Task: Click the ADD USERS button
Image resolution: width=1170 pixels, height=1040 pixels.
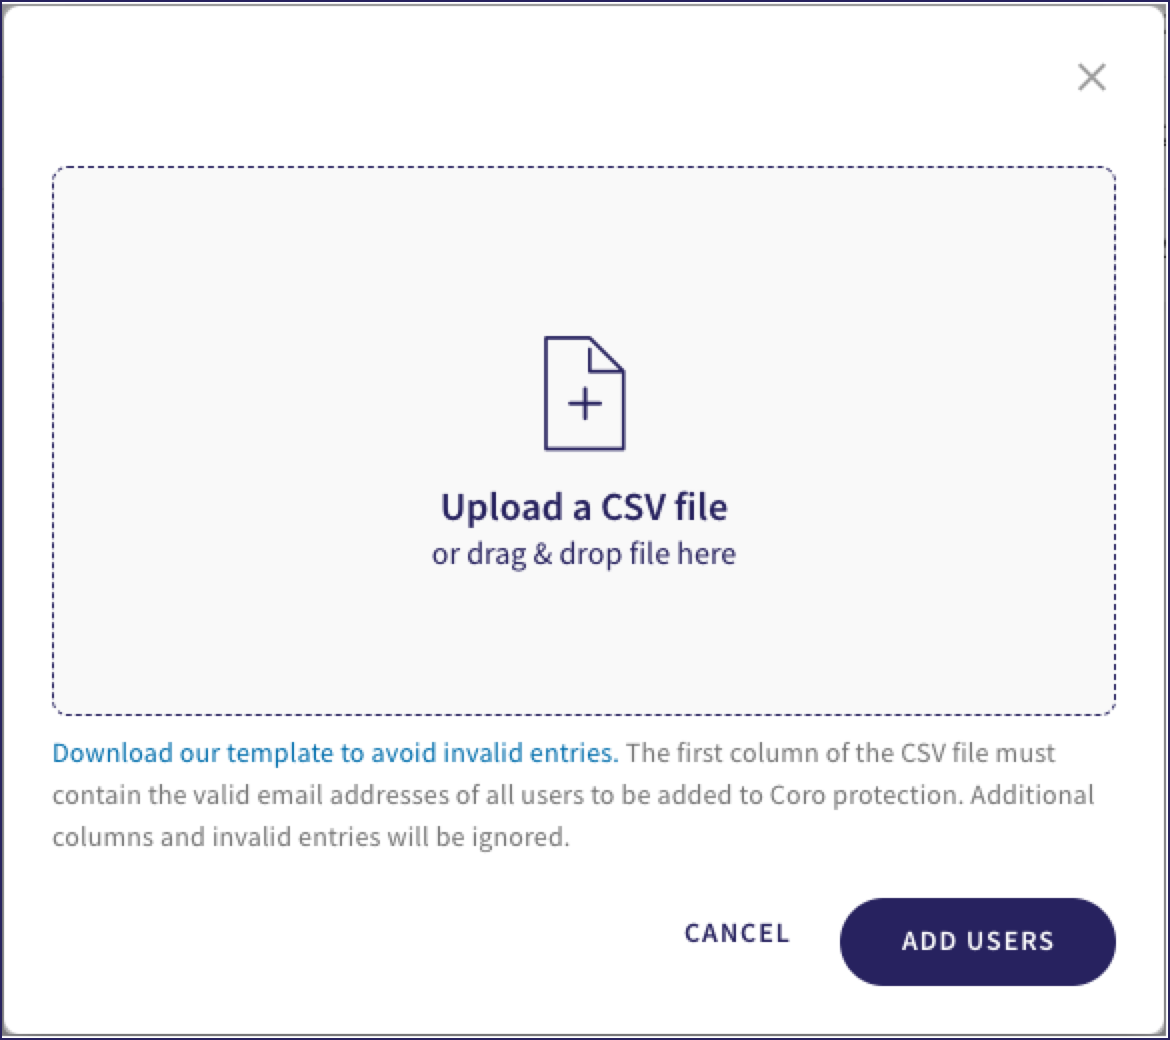Action: click(977, 941)
